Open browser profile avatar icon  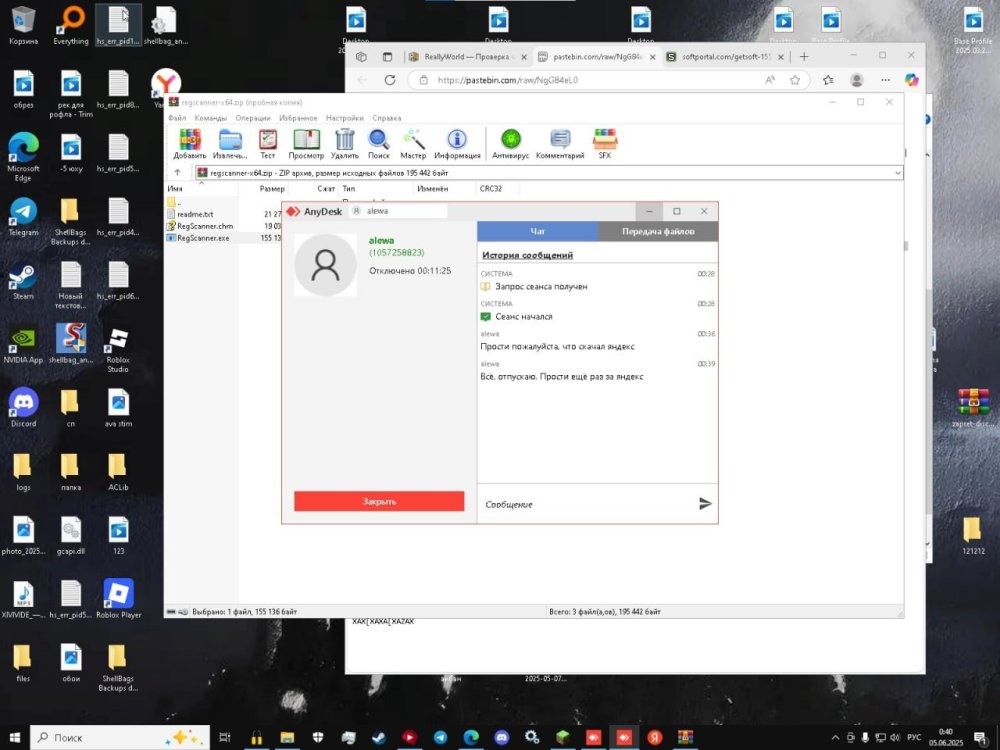coord(857,80)
